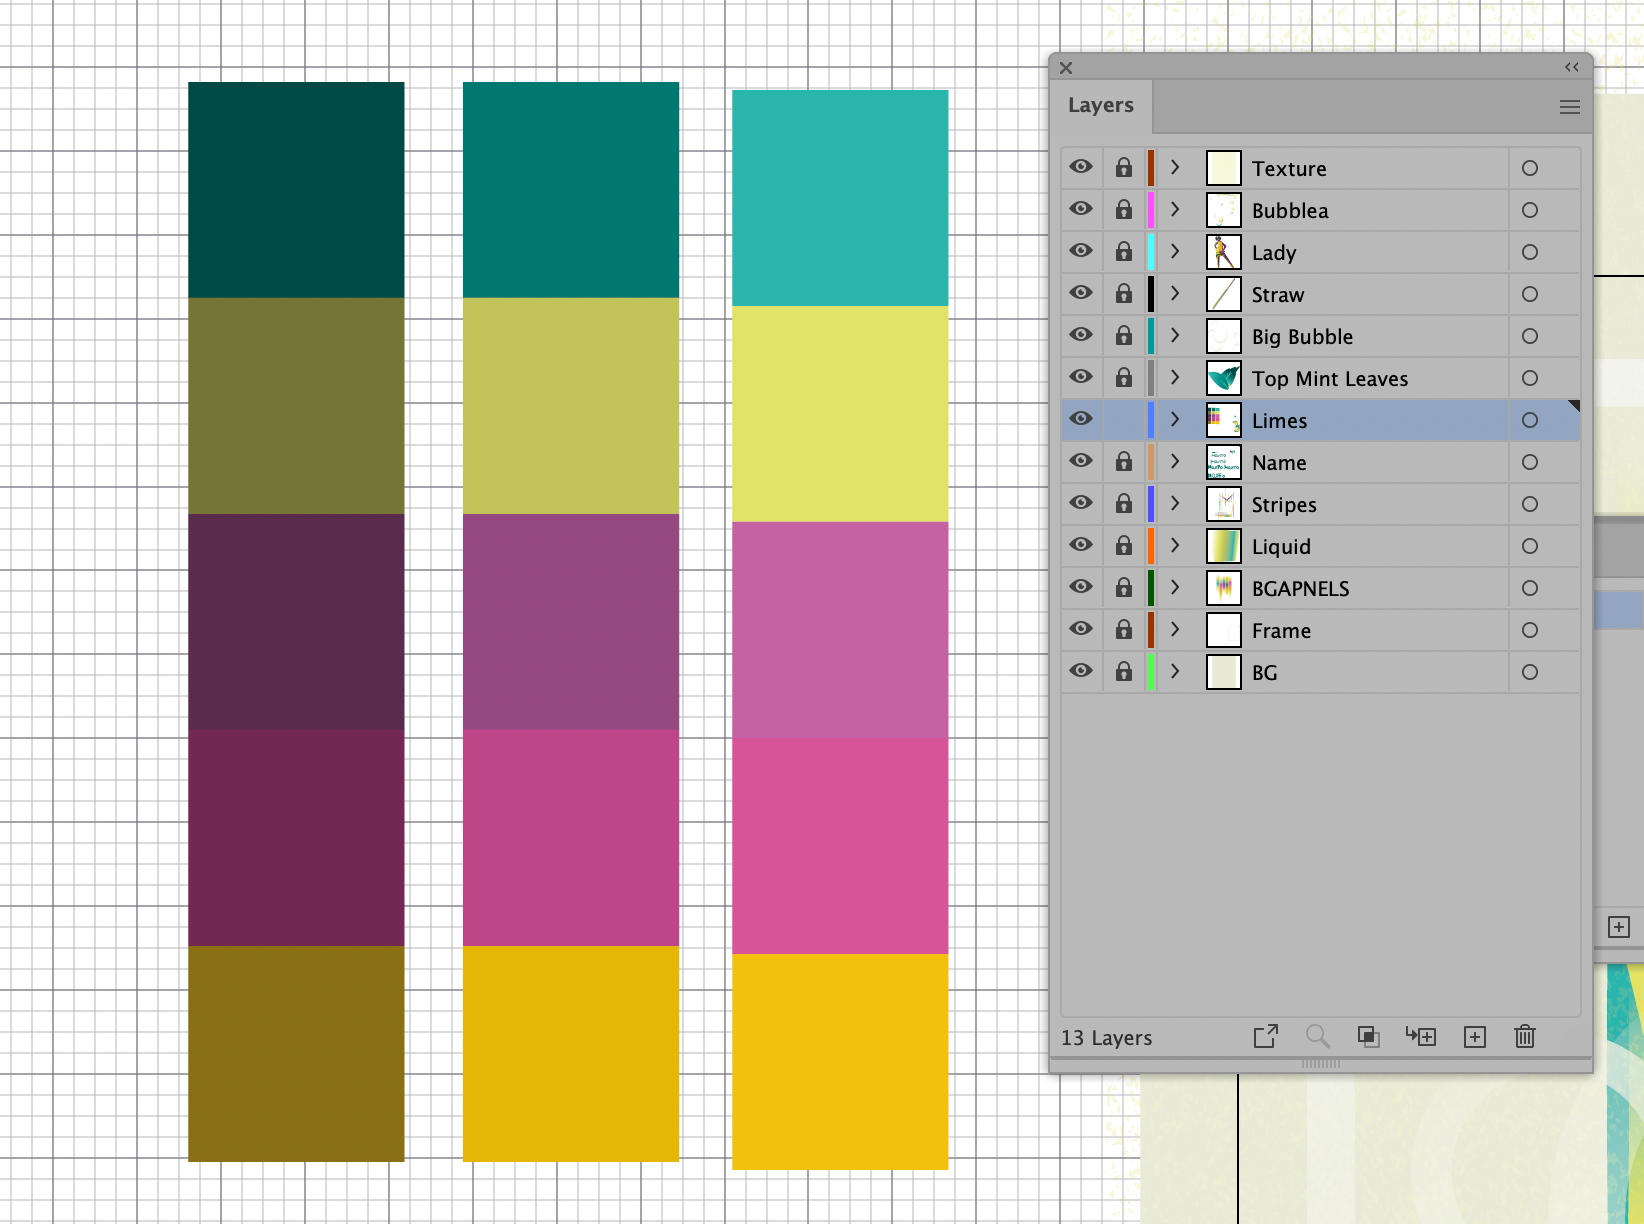The width and height of the screenshot is (1644, 1224).
Task: Click the Name layer thumbnail
Action: click(x=1224, y=462)
